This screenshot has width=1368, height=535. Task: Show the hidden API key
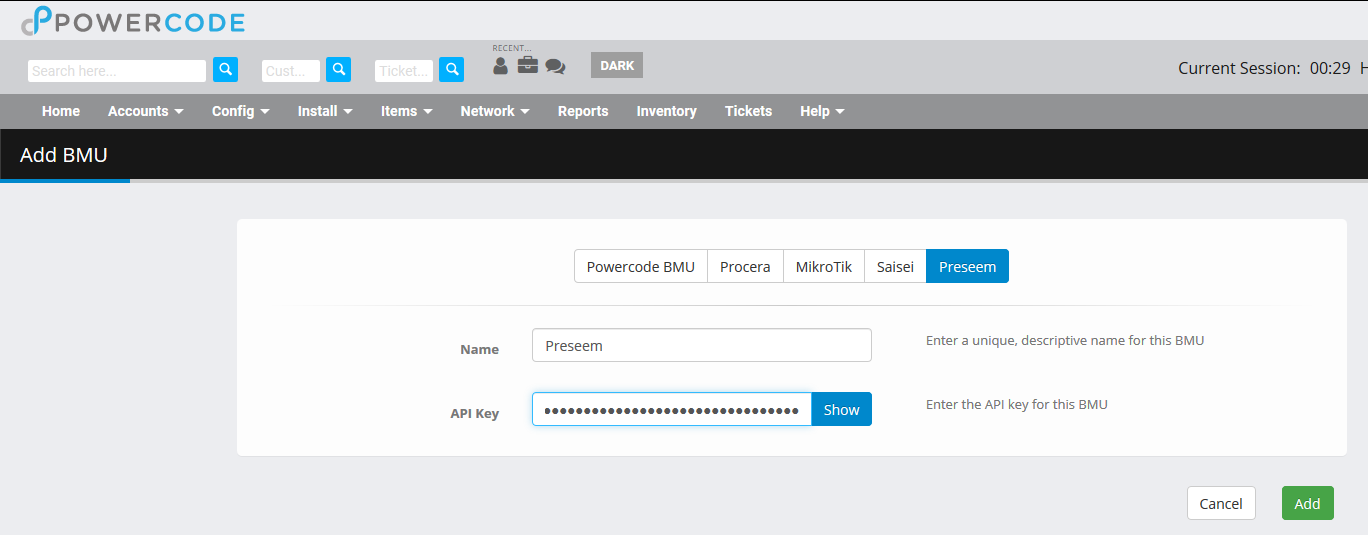841,409
